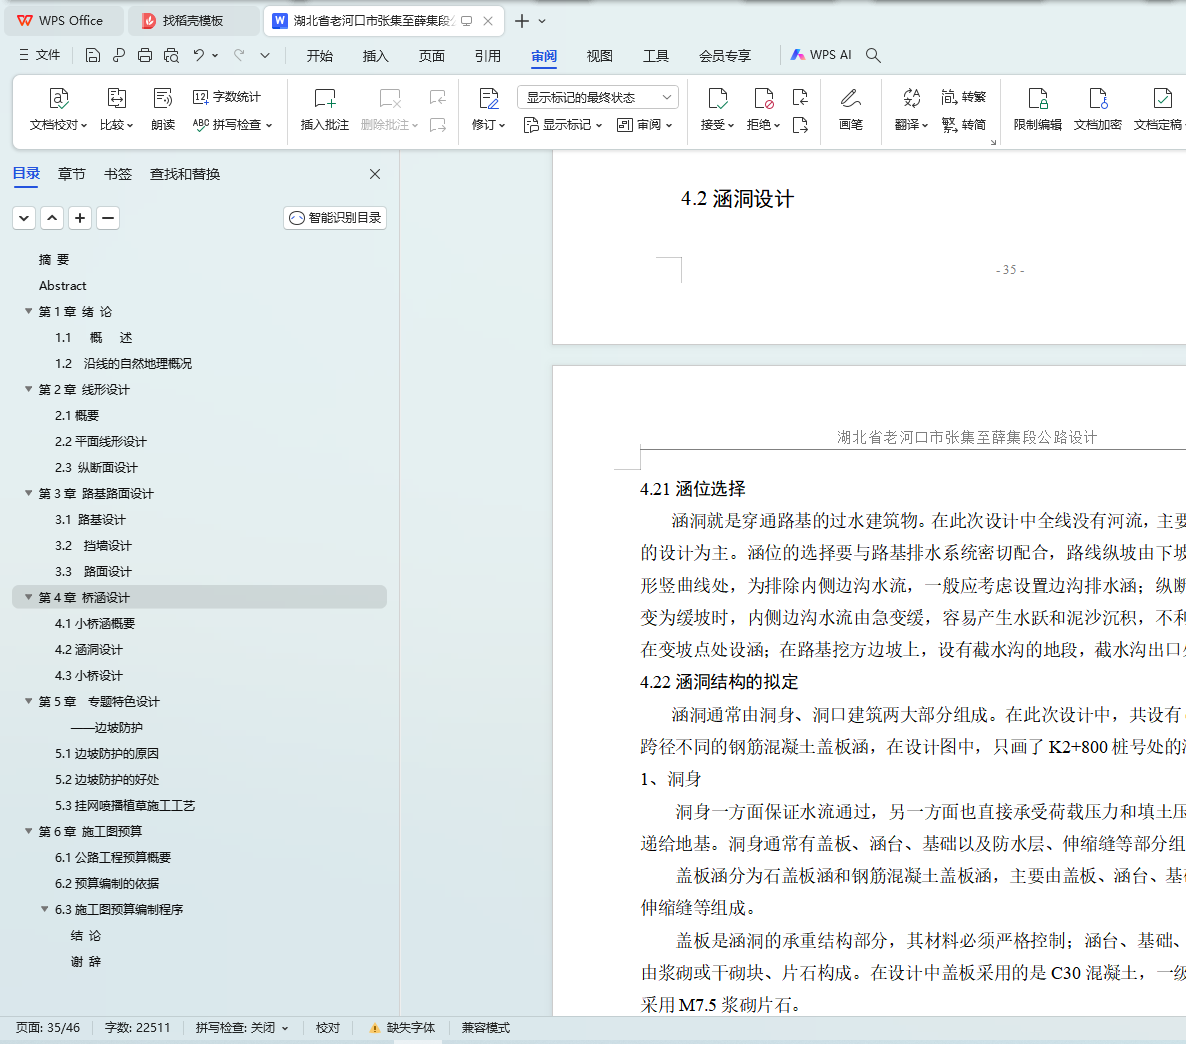Select 6.1 公路工程预算概要 outline entry
The width and height of the screenshot is (1186, 1044).
[113, 857]
